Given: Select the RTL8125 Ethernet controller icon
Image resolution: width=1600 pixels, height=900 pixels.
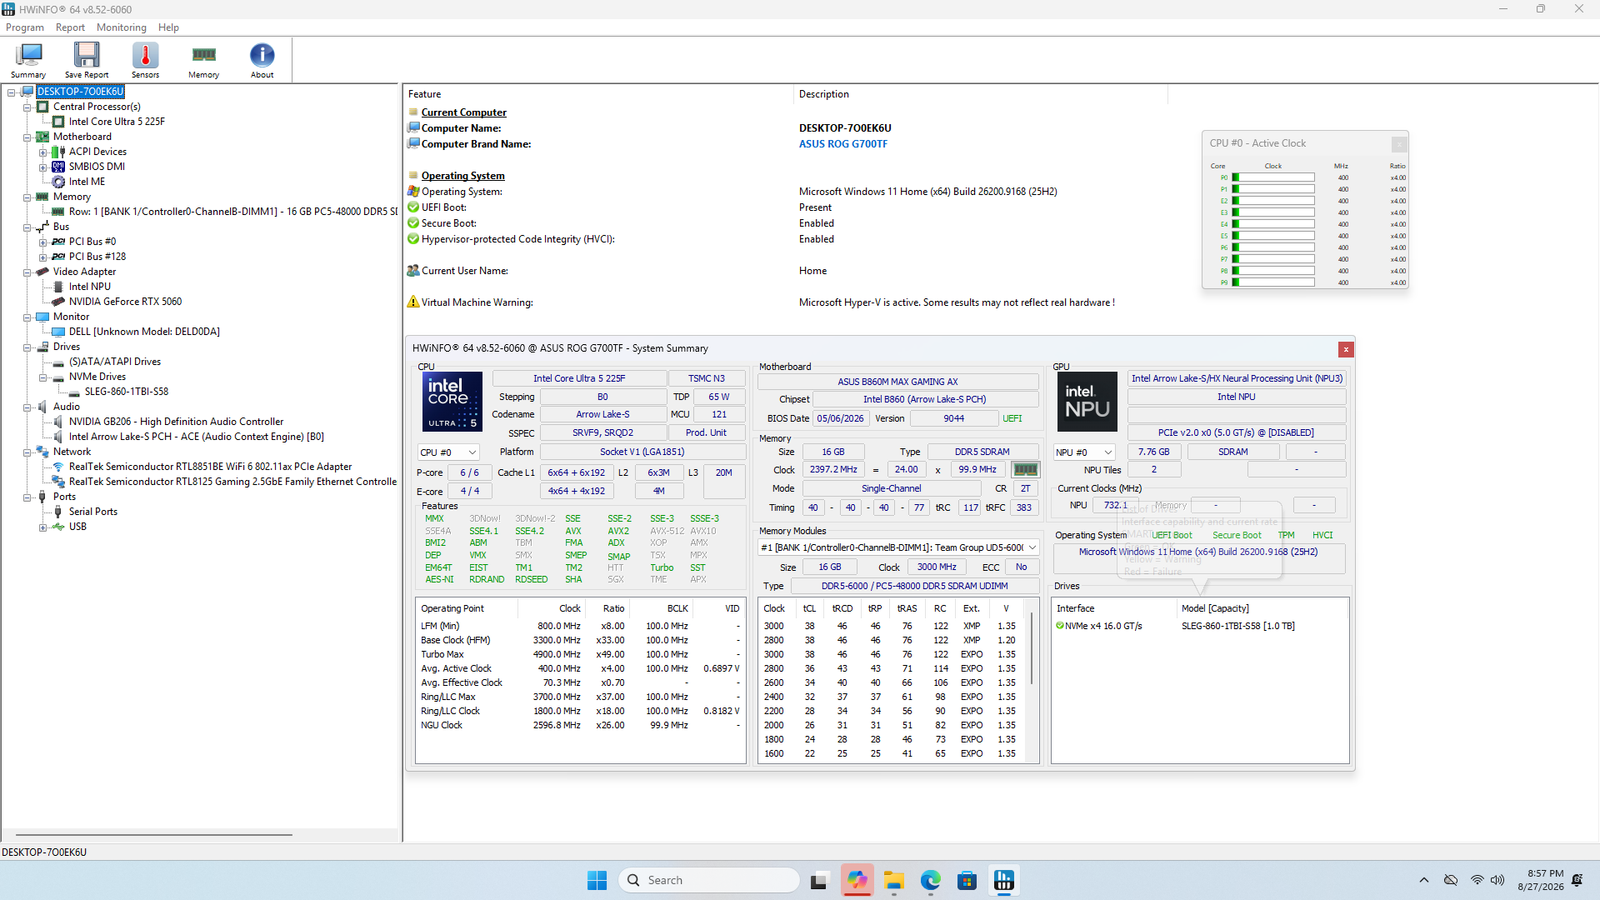Looking at the screenshot, I should [x=58, y=482].
